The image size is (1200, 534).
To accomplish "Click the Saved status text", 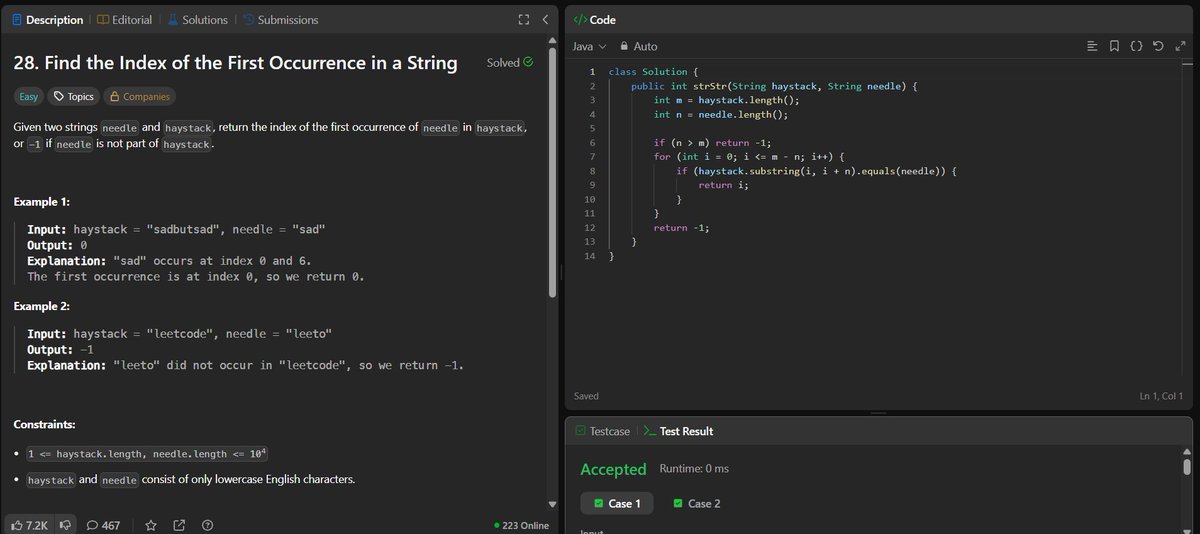I will coord(587,396).
